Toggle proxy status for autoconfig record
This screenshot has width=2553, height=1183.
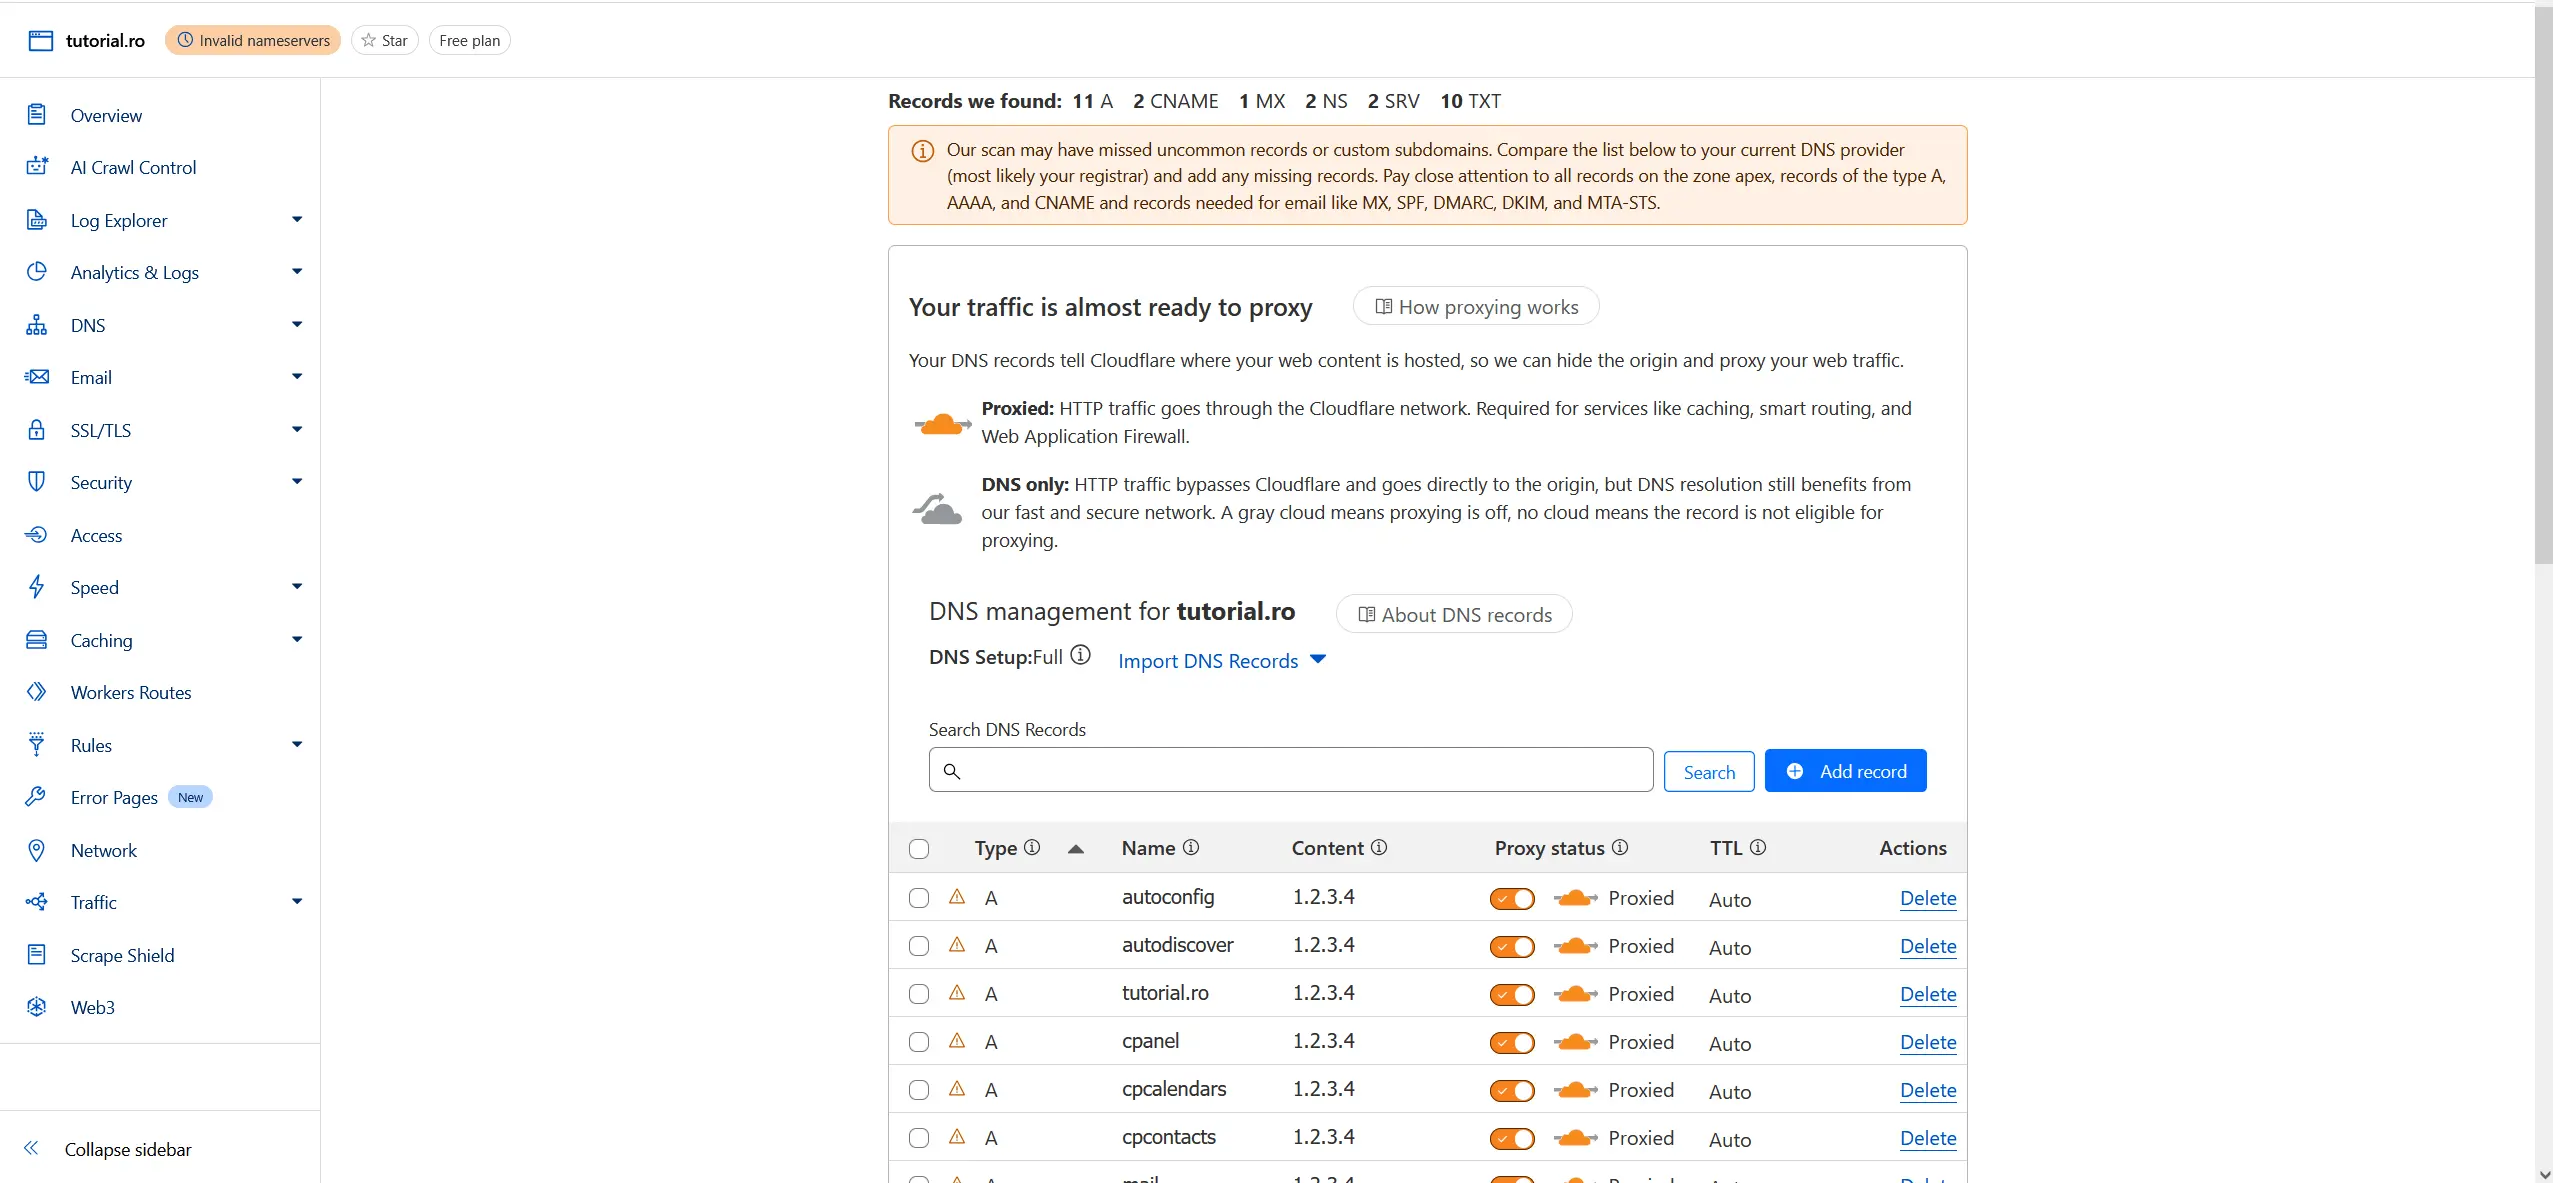coord(1512,898)
